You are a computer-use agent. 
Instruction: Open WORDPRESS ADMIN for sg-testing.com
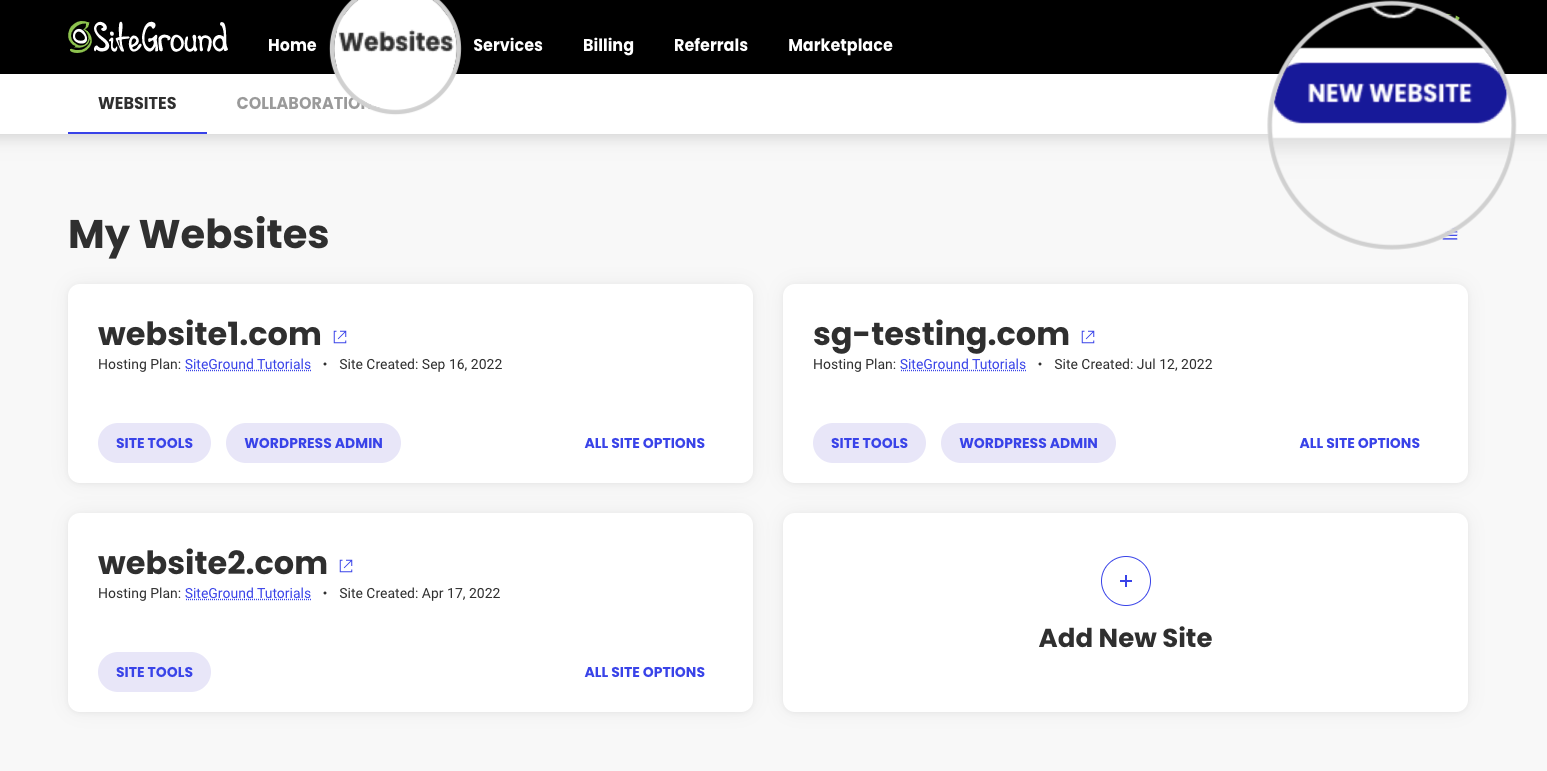point(1028,443)
